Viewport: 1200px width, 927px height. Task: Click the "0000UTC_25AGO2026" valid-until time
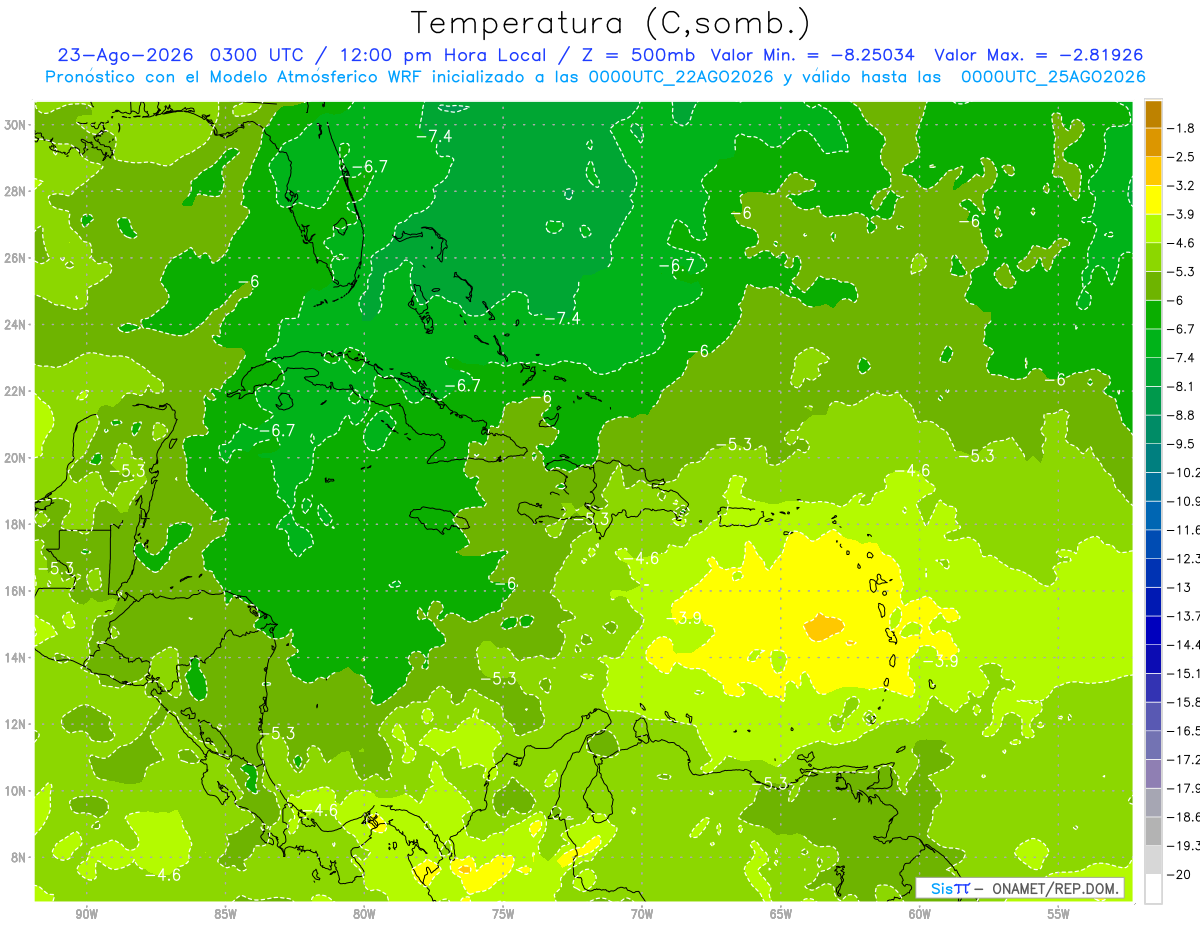[1053, 77]
